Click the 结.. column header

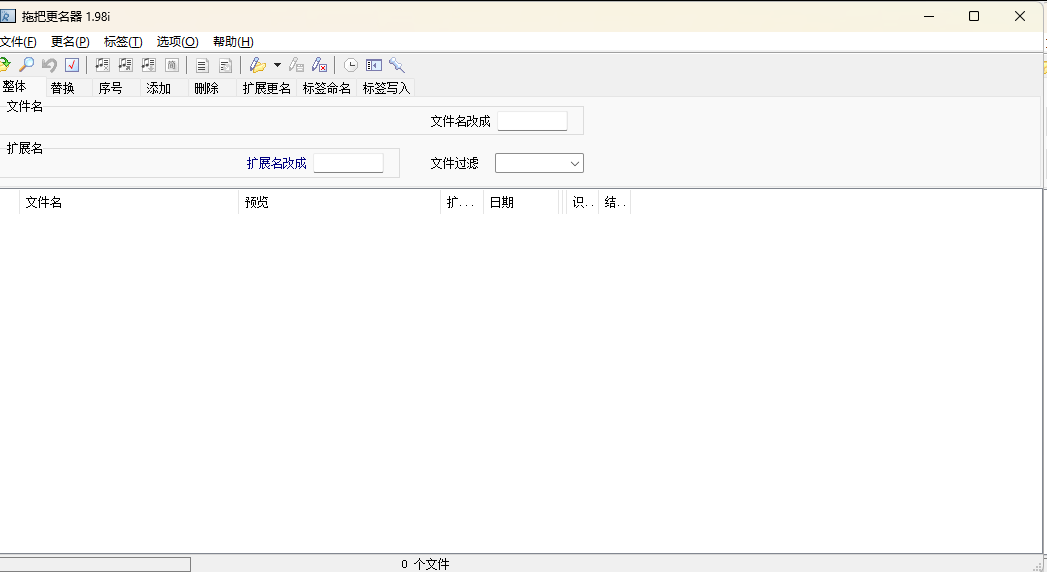[x=614, y=202]
